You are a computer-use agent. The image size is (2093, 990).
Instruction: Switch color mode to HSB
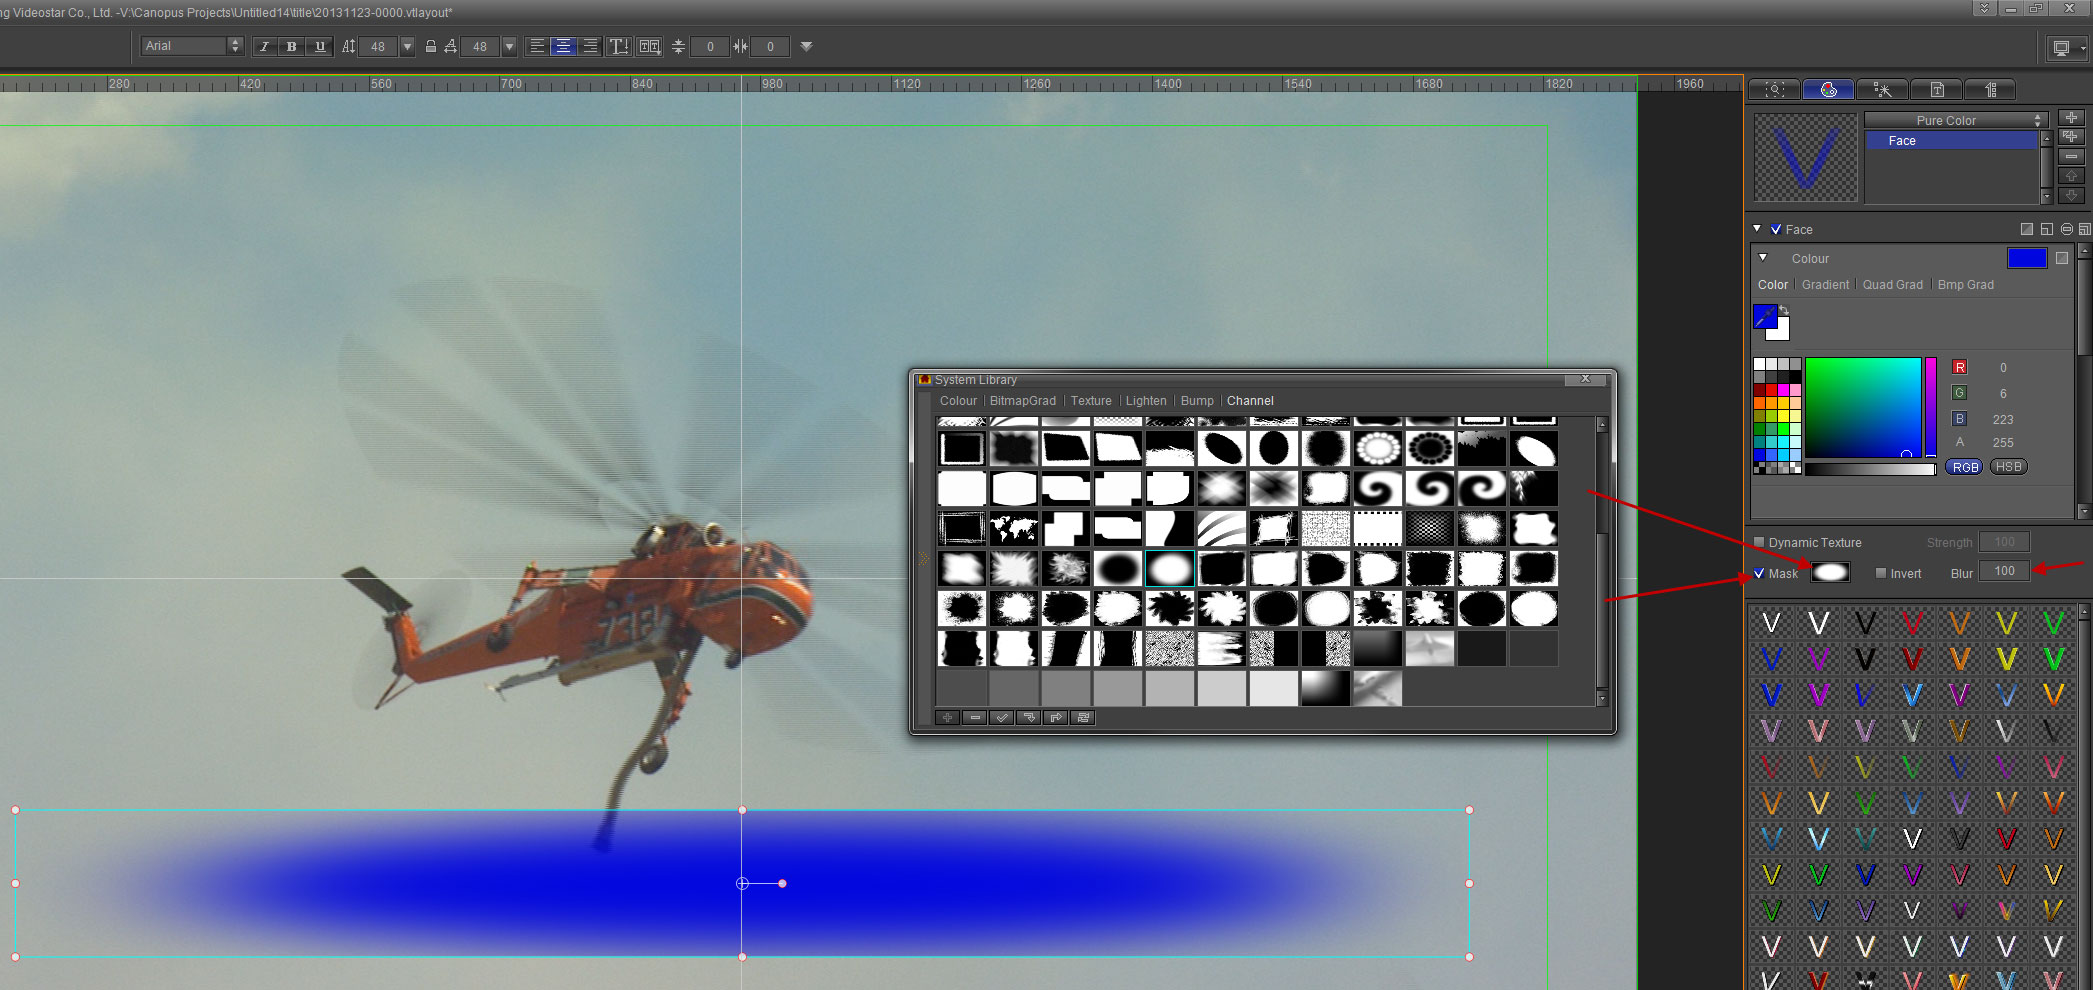click(2008, 467)
